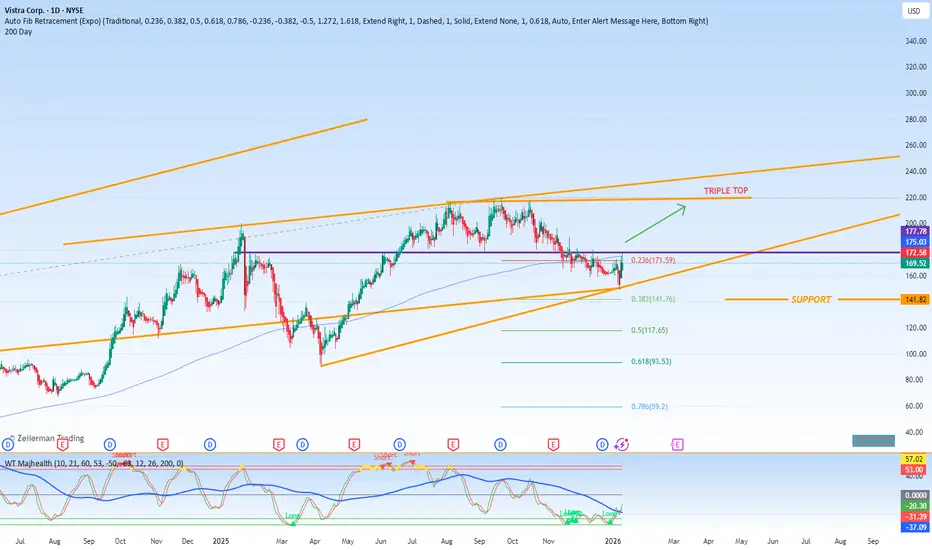This screenshot has height=550, width=932.
Task: Click the 100.00 price scale value
Action: (x=915, y=354)
